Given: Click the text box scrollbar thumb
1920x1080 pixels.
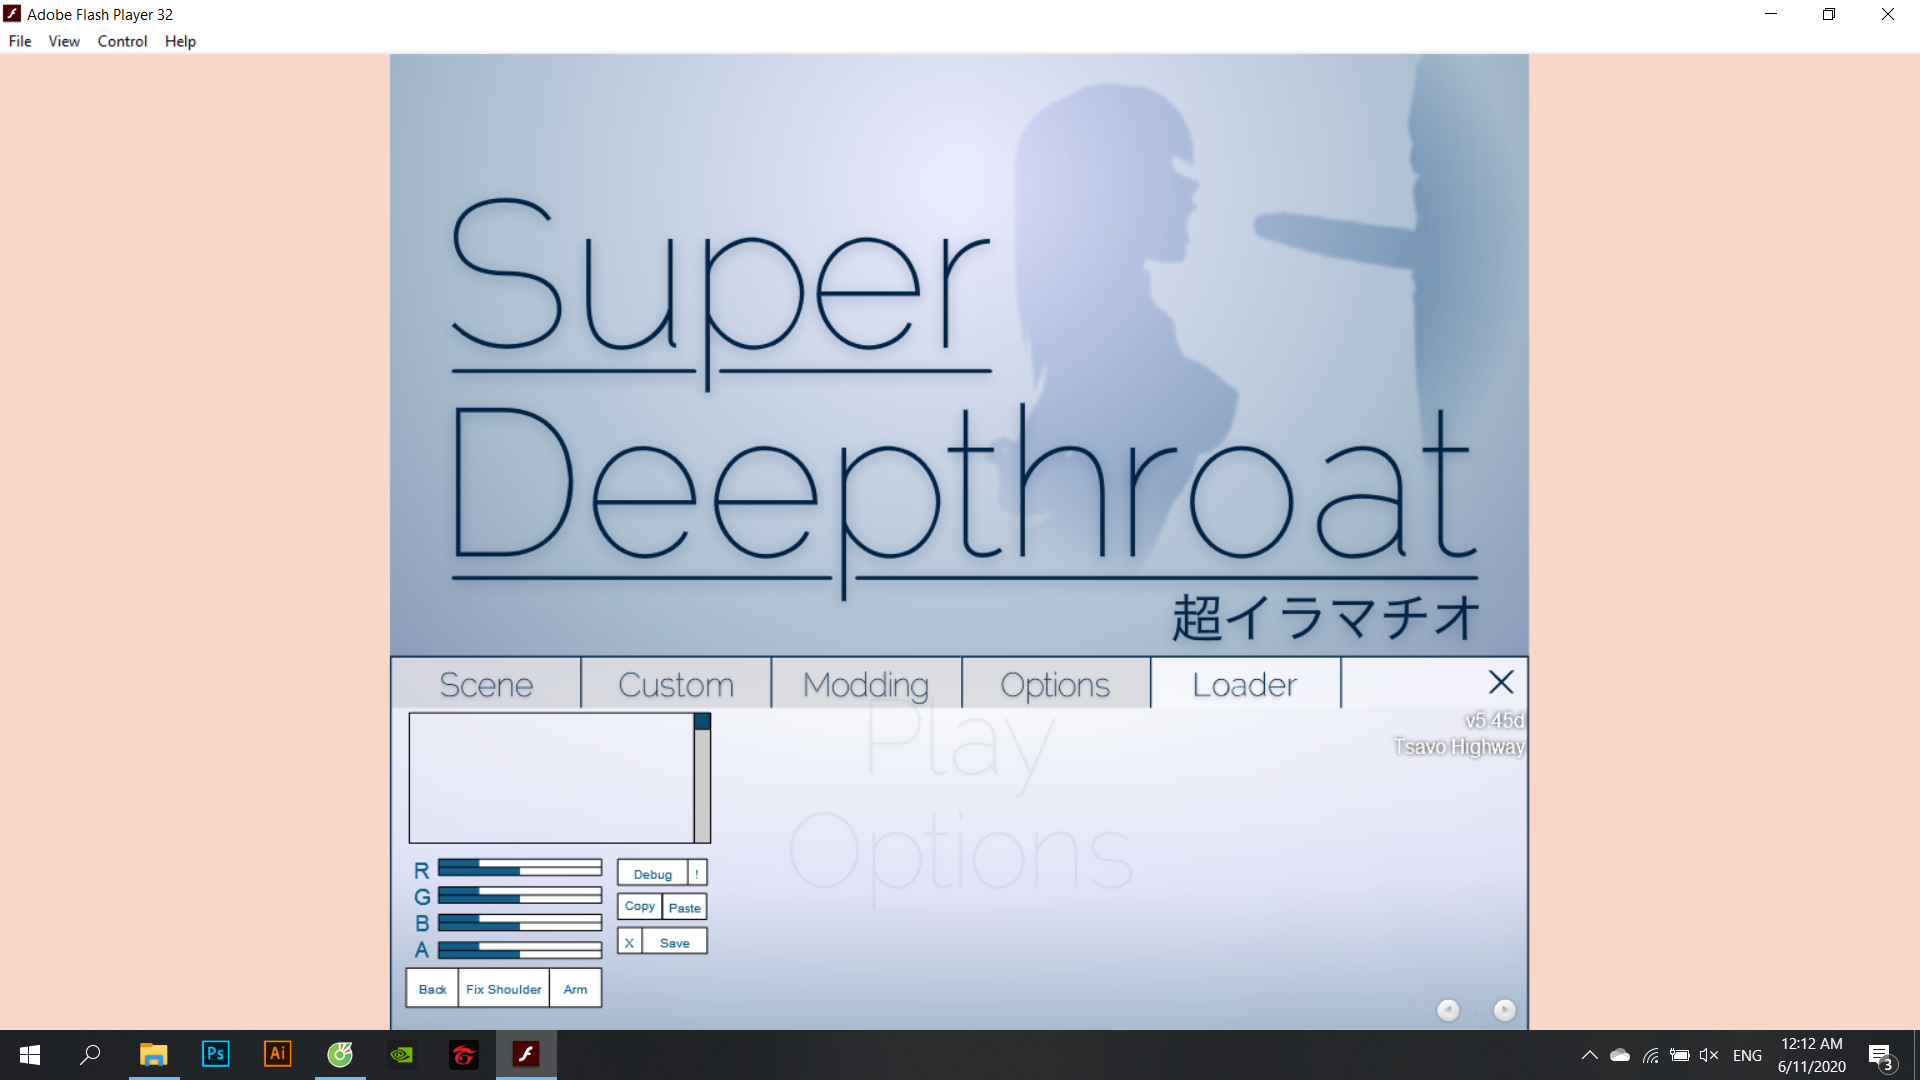Looking at the screenshot, I should (702, 721).
